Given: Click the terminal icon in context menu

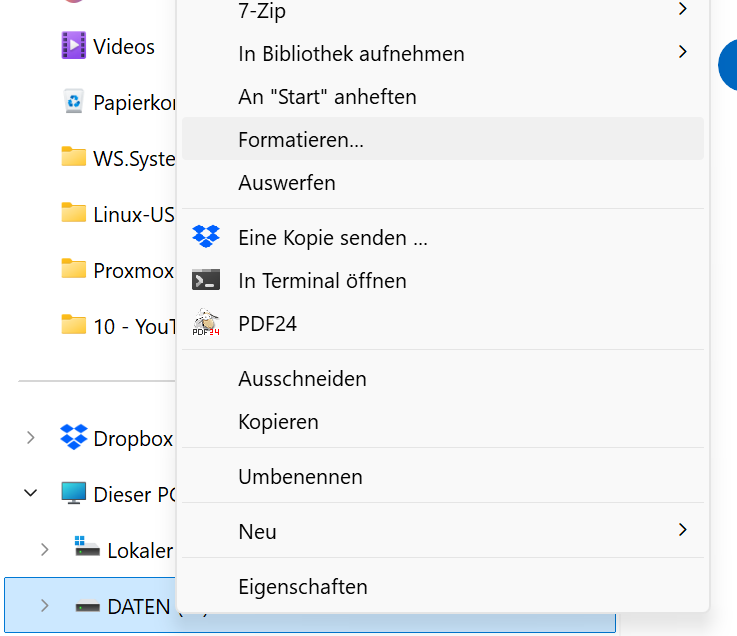Looking at the screenshot, I should click(x=206, y=281).
